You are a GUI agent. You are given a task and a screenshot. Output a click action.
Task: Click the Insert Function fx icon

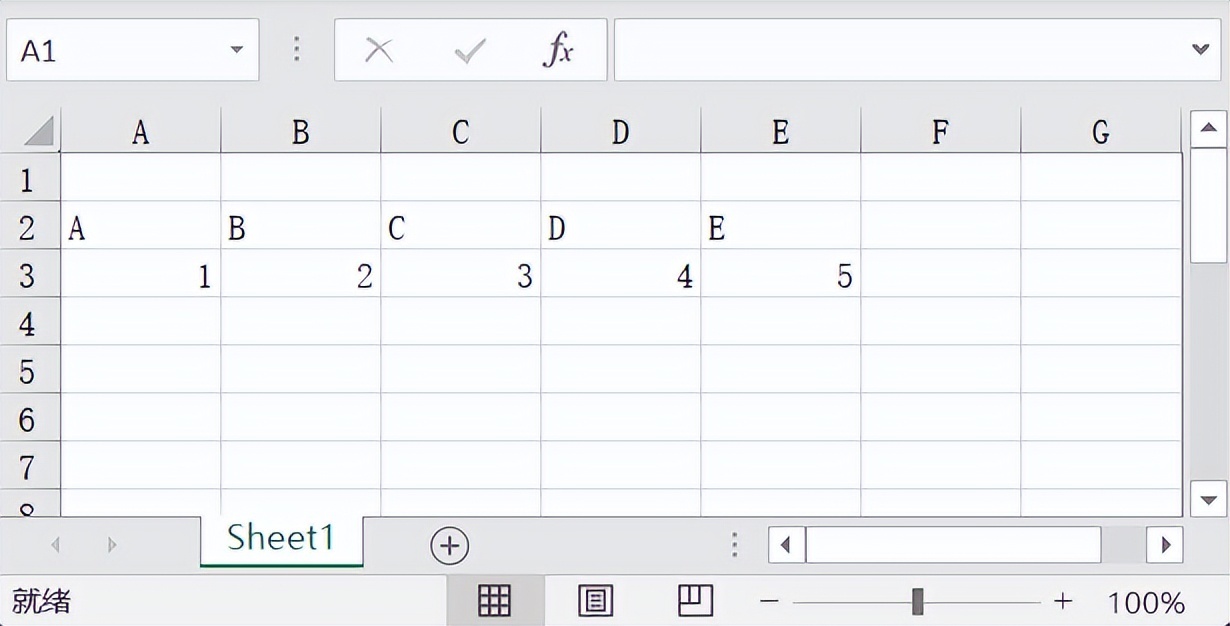[558, 49]
